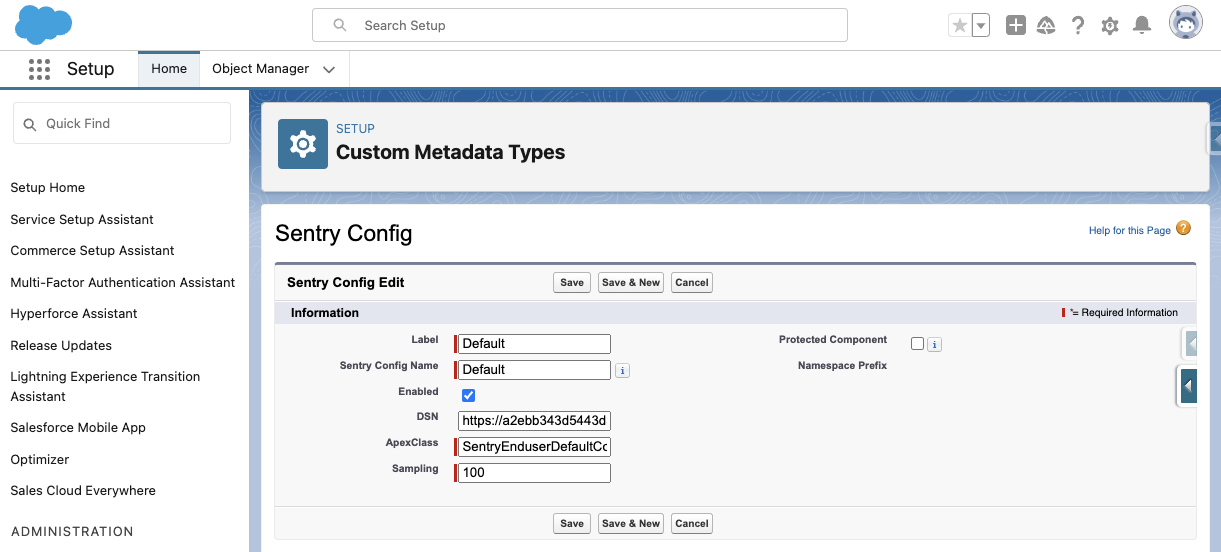1221x552 pixels.
Task: Check the Protected Component checkbox
Action: [x=918, y=344]
